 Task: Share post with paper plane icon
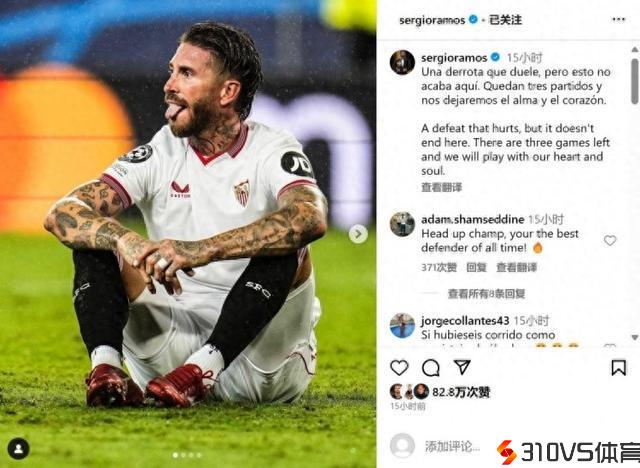click(x=462, y=367)
